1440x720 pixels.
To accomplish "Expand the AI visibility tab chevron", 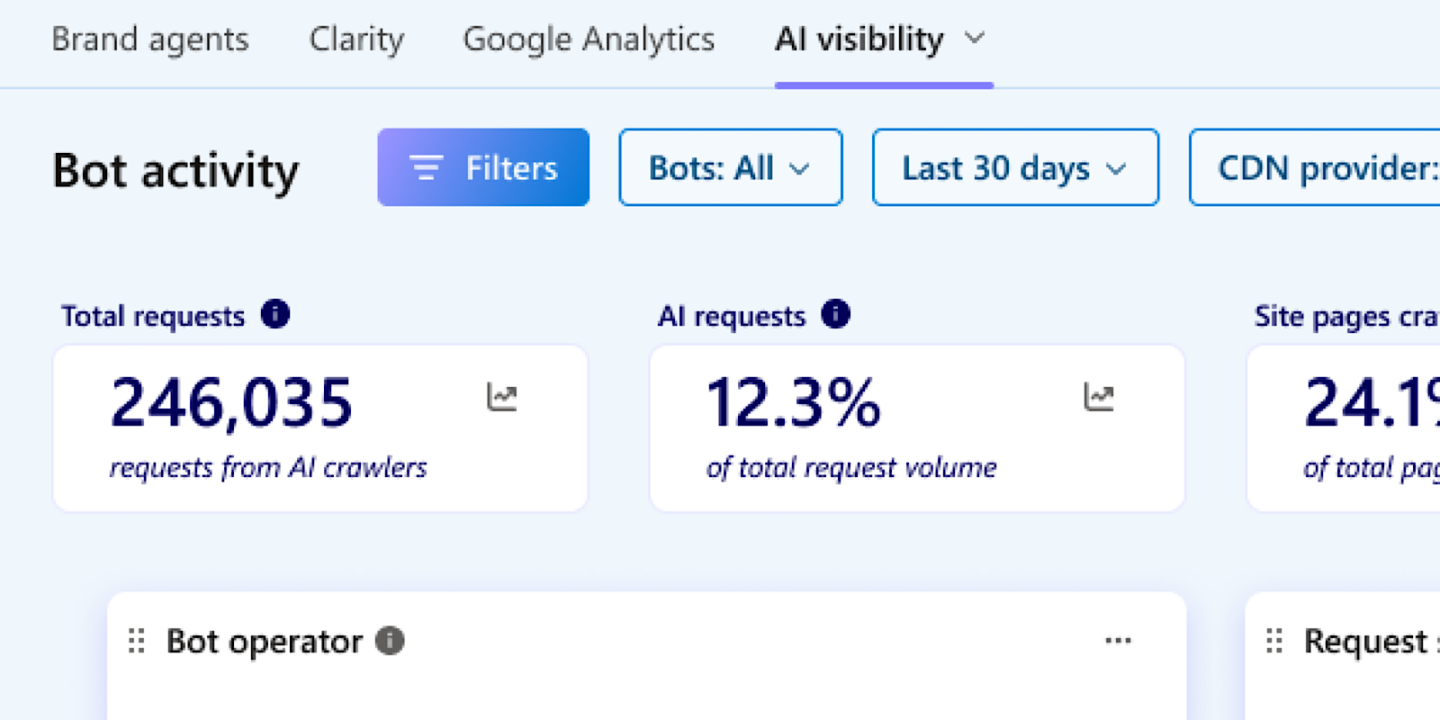I will click(974, 39).
